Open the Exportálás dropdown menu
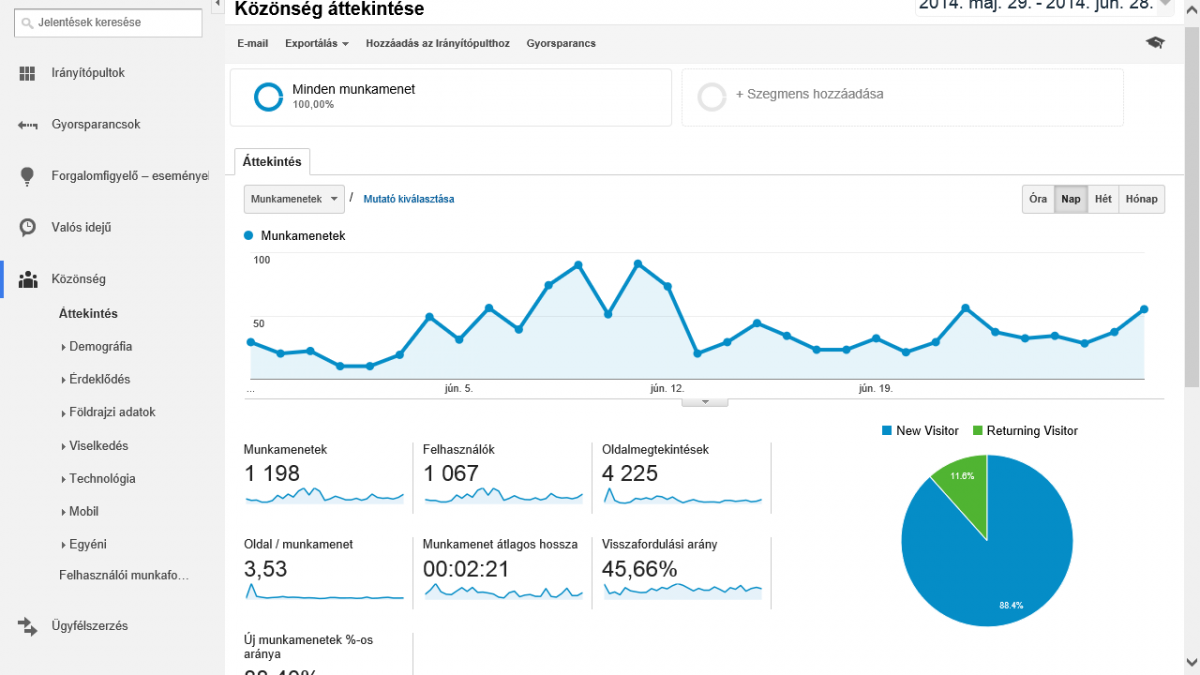The height and width of the screenshot is (675, 1200). click(x=316, y=43)
